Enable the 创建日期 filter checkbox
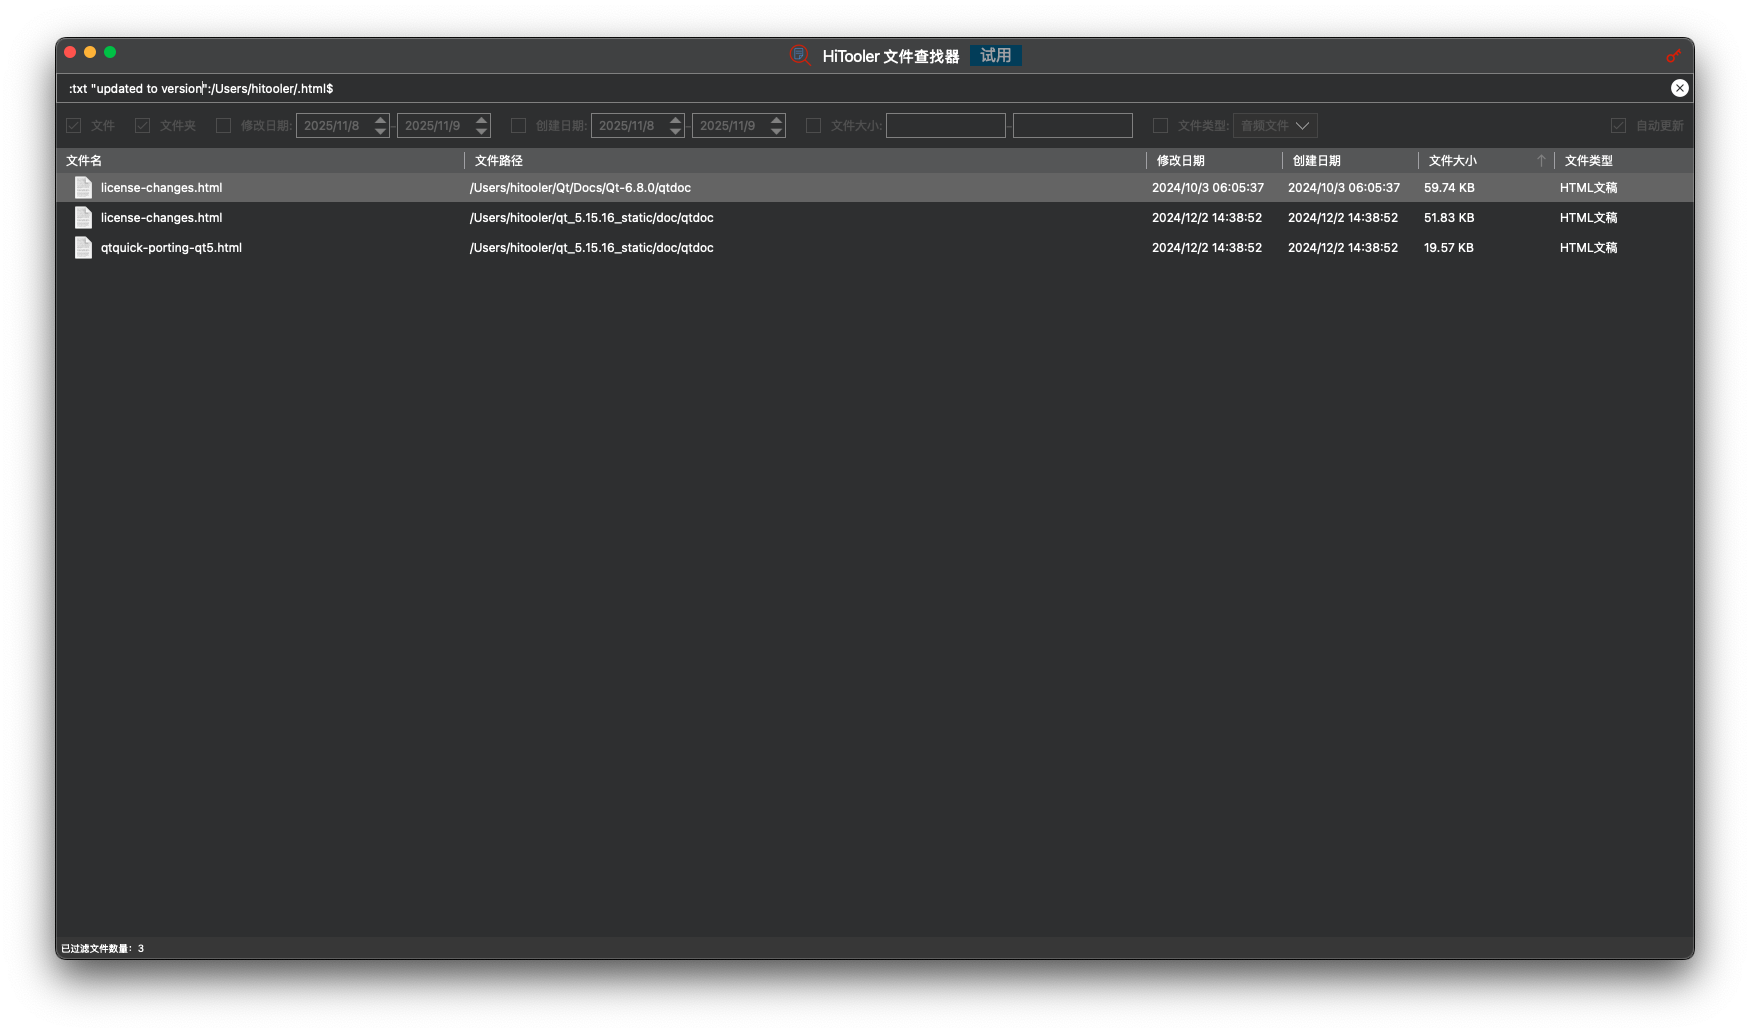This screenshot has width=1750, height=1033. (519, 126)
